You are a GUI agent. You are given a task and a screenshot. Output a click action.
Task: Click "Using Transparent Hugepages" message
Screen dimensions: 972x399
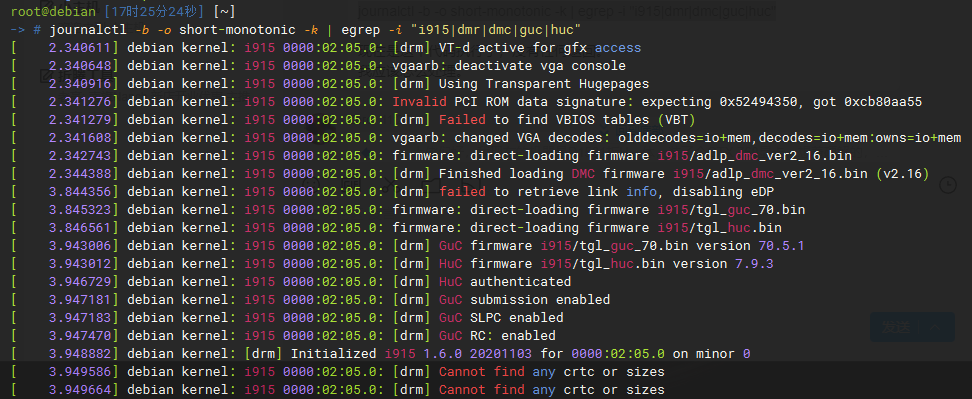(544, 84)
